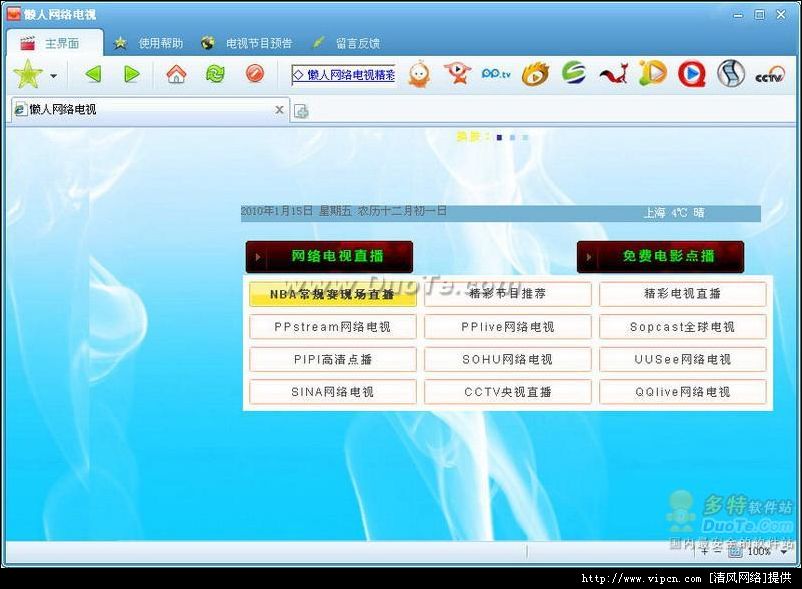Image resolution: width=802 pixels, height=589 pixels.
Task: Open UUSee网络电视
Action: click(683, 359)
